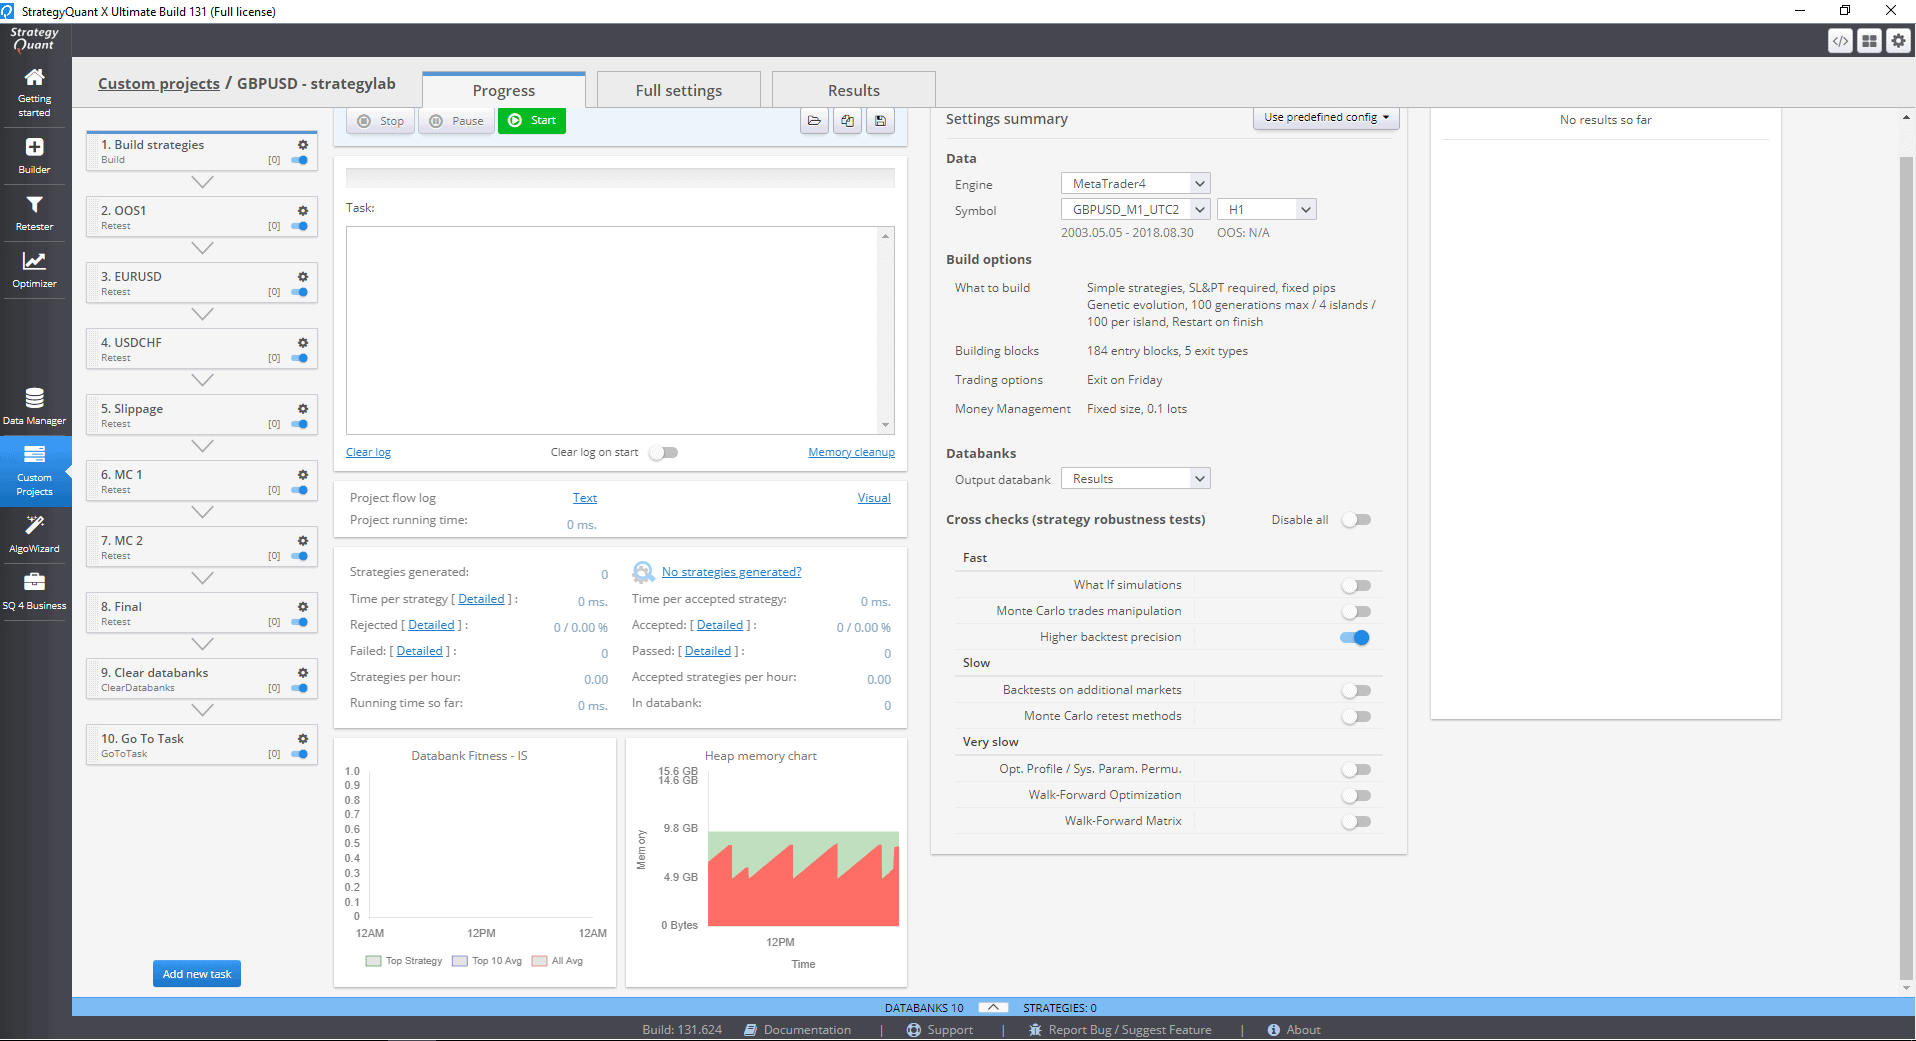Select the 3. EURUSD task item
1916x1041 pixels.
tap(202, 283)
